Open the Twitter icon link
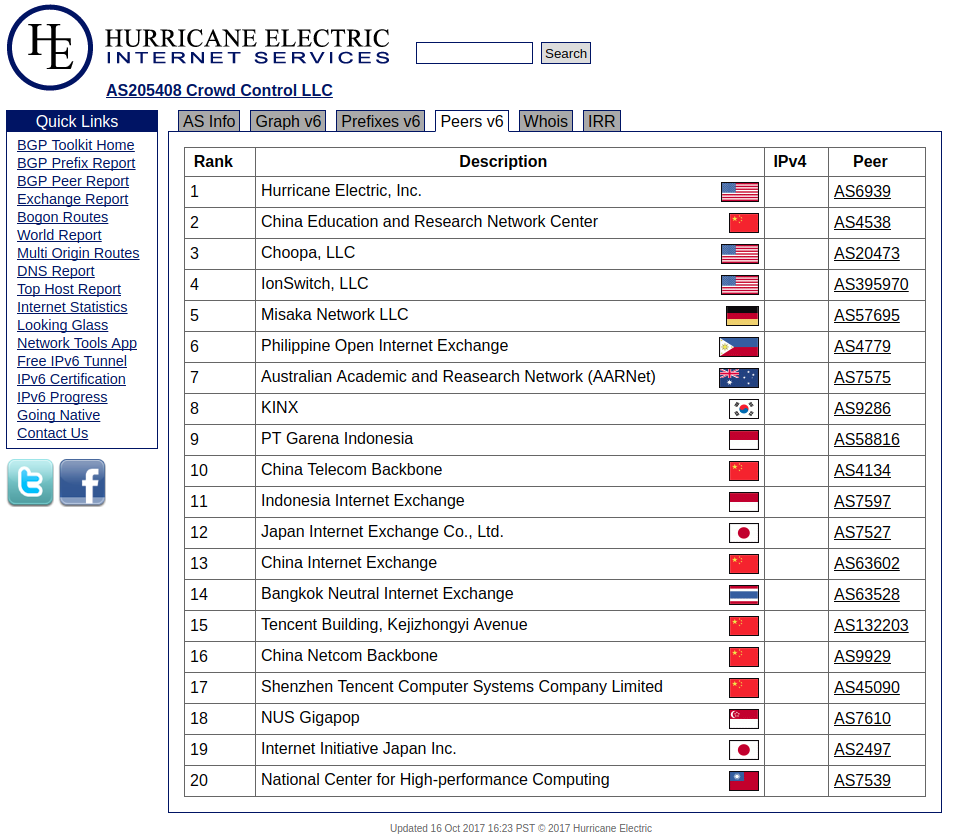Viewport: 958px width, 839px height. click(x=31, y=483)
